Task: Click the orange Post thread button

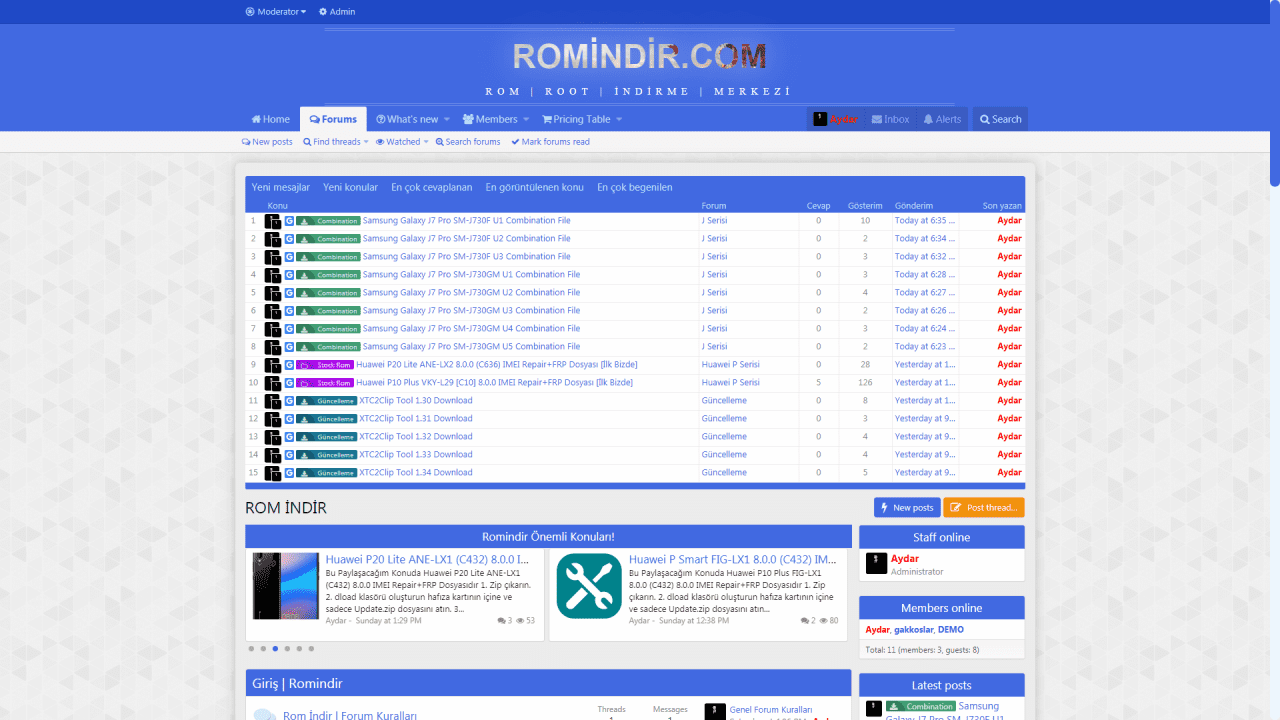Action: (983, 508)
